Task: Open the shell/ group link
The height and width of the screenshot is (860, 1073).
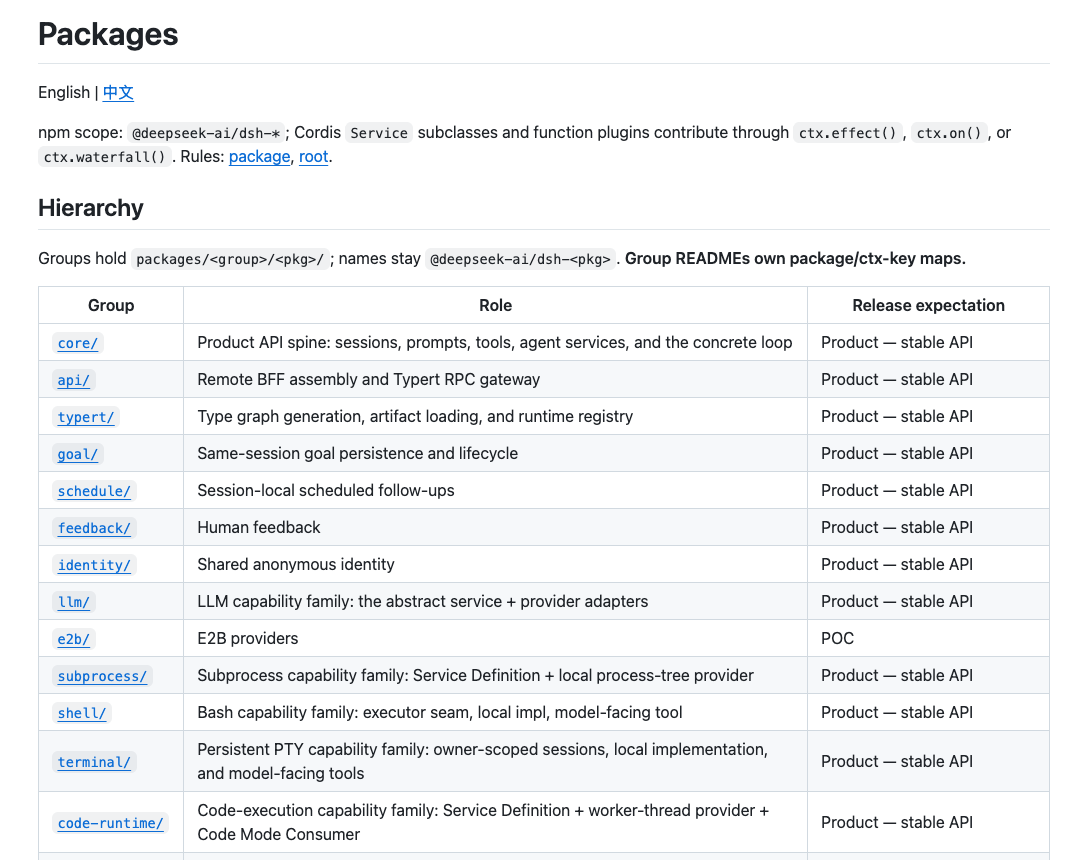Action: (x=81, y=712)
